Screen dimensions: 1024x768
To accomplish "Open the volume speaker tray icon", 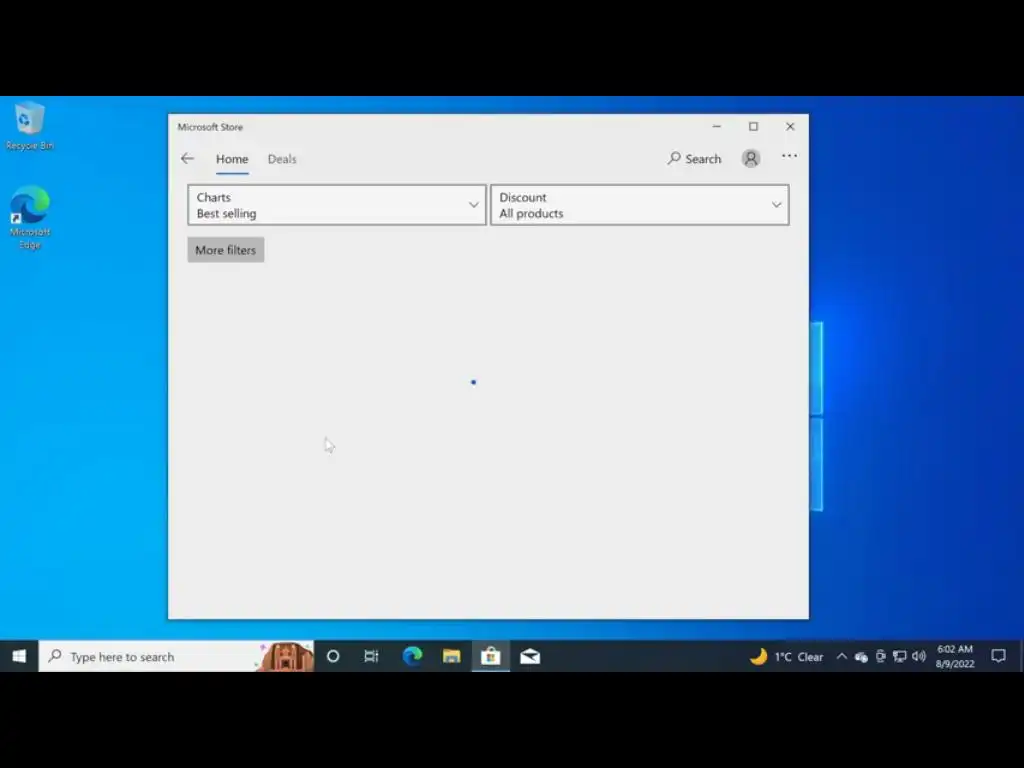I will click(x=919, y=657).
